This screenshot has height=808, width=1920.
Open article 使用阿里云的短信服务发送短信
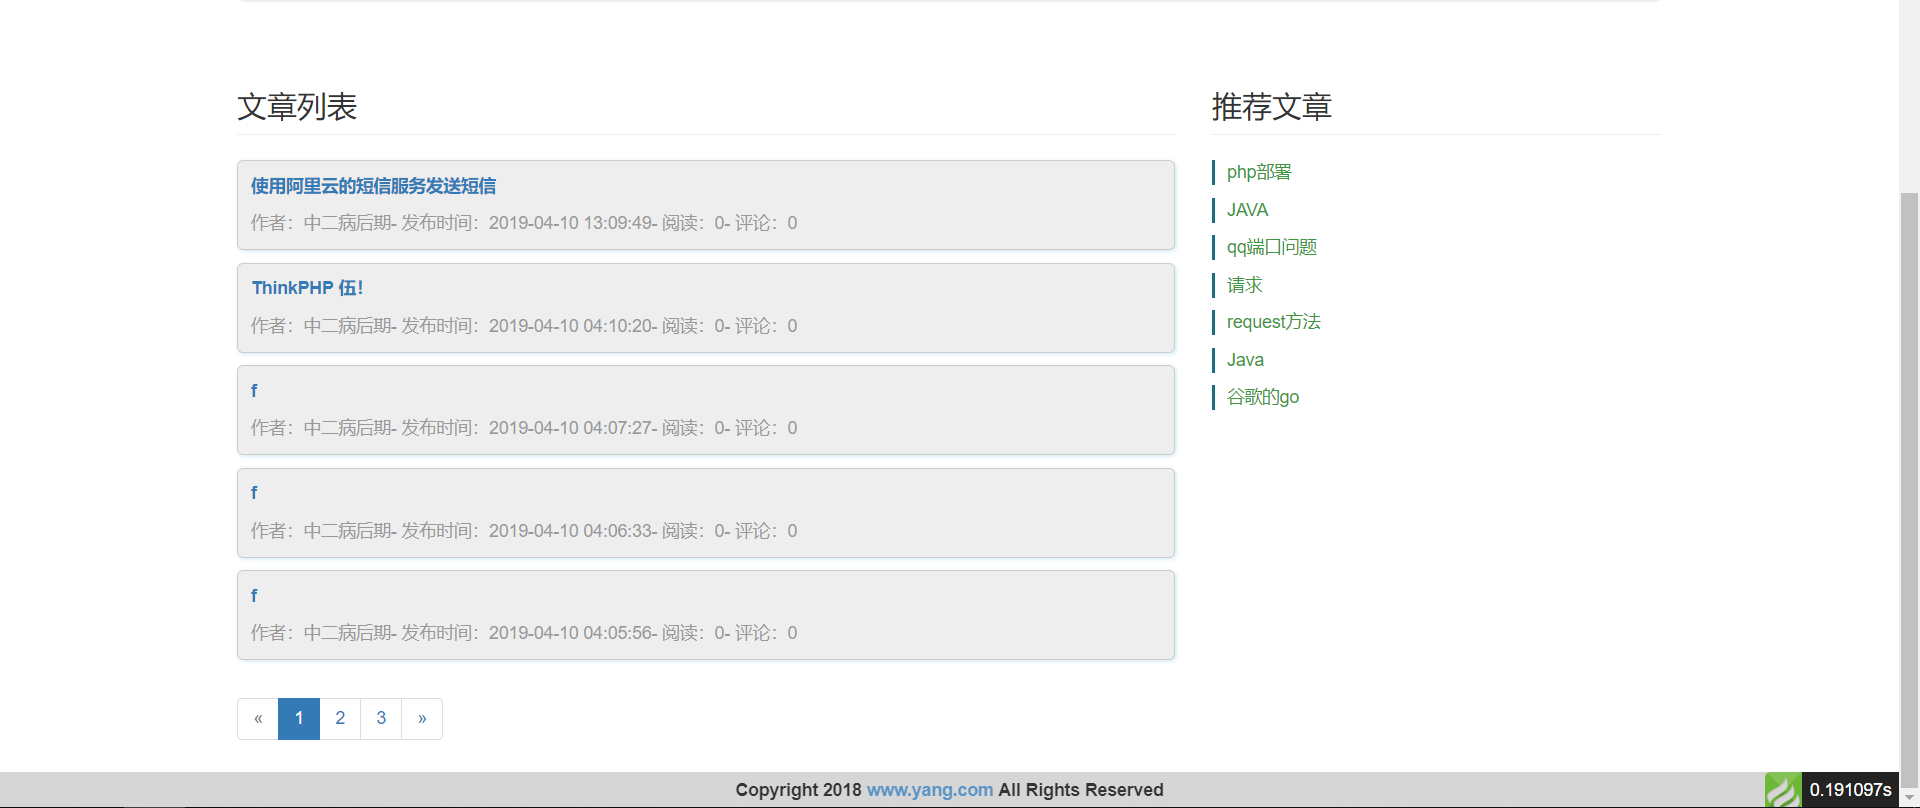[373, 186]
